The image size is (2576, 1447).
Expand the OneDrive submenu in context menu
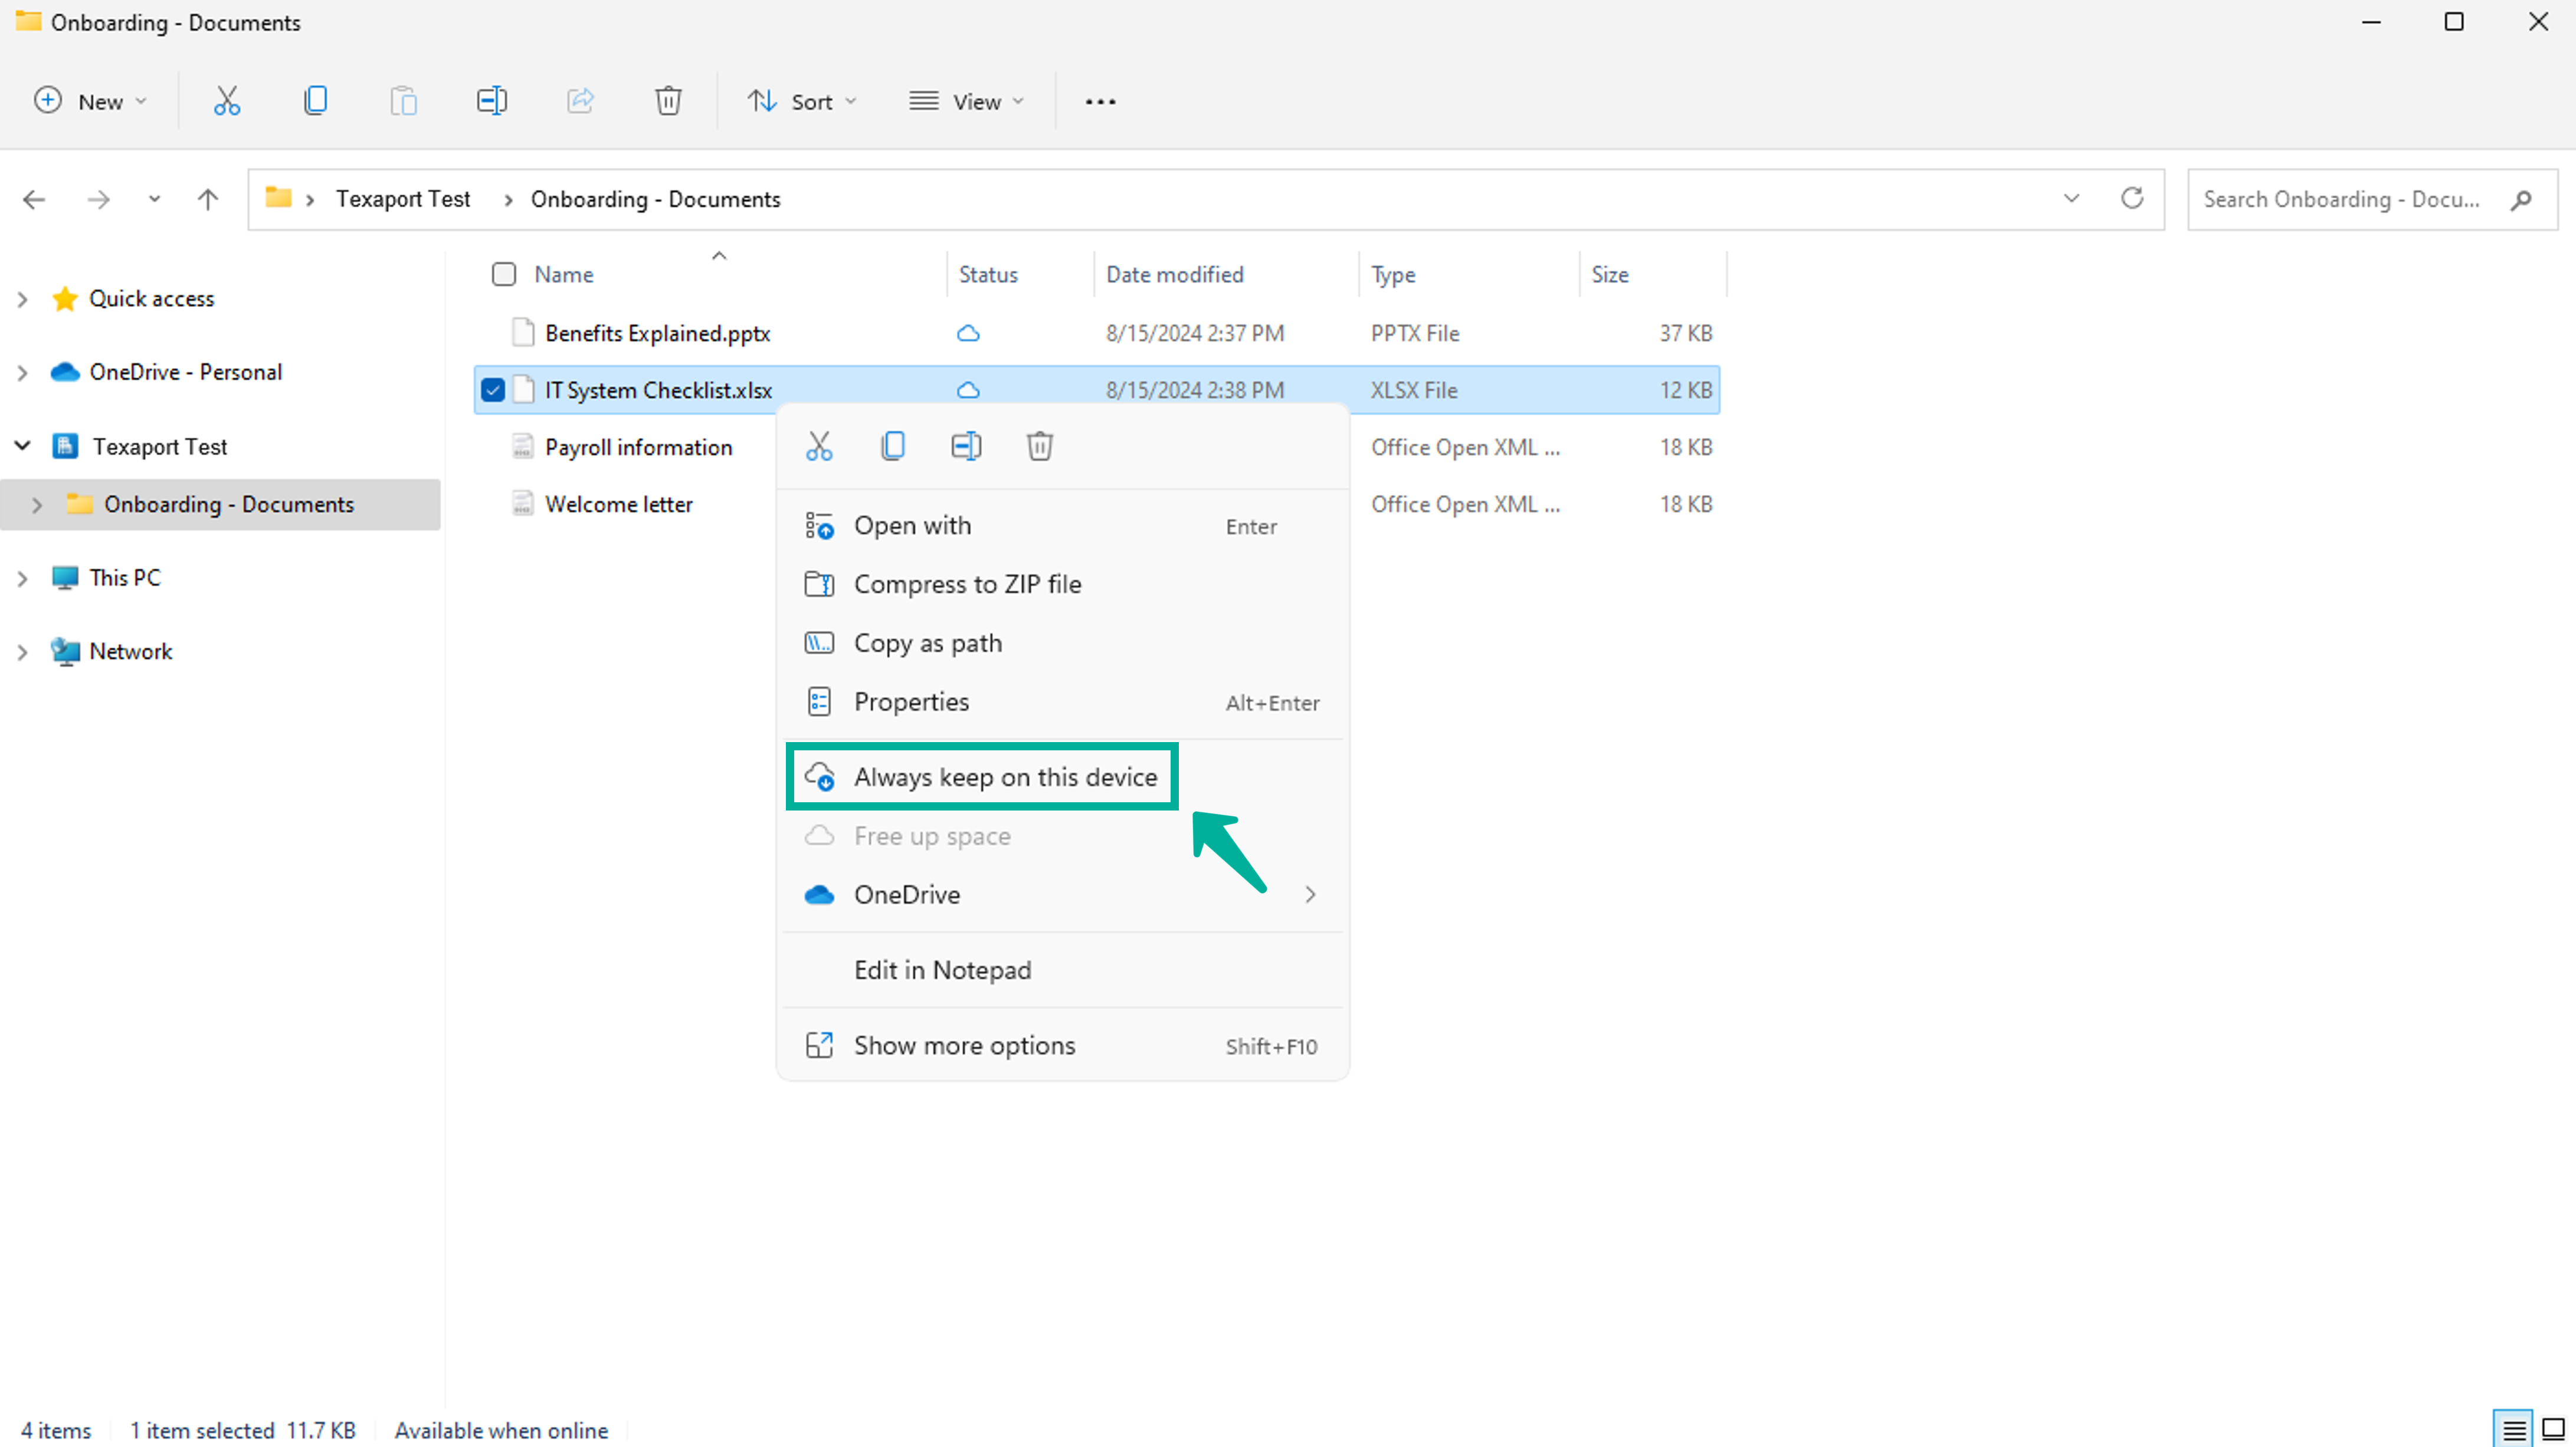tap(1311, 893)
